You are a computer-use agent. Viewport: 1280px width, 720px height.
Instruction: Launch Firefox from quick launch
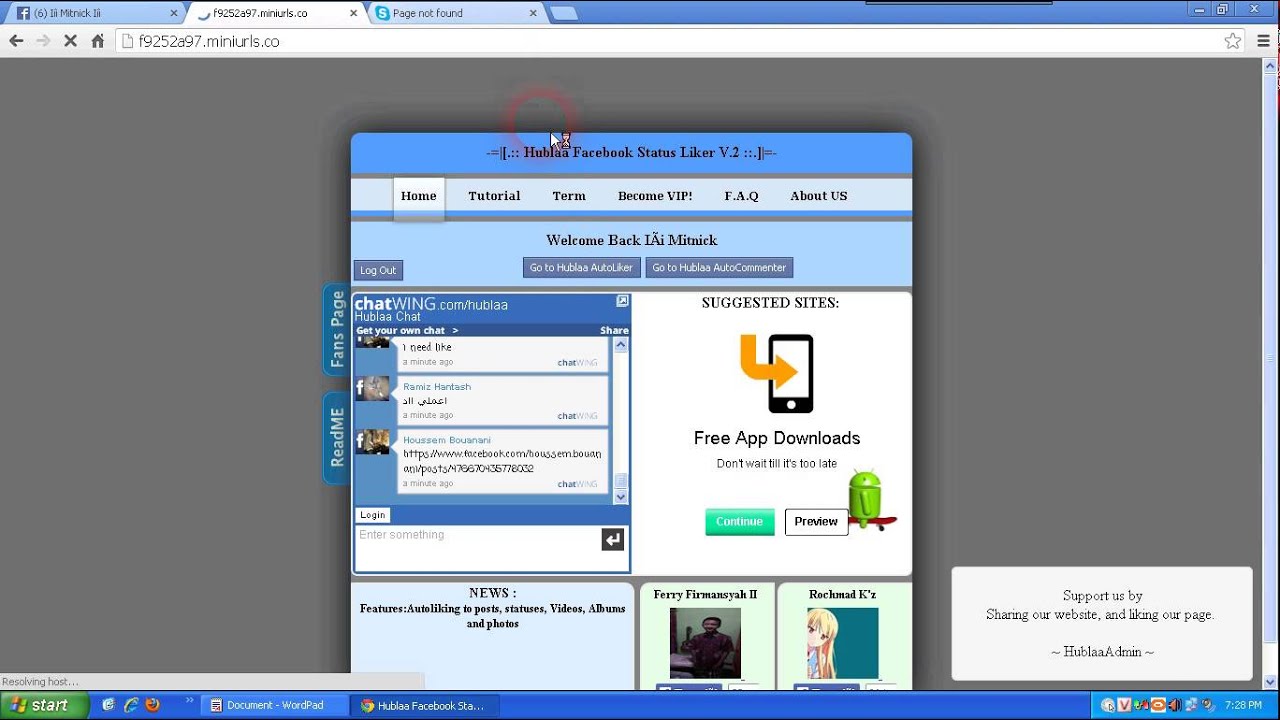coord(152,705)
